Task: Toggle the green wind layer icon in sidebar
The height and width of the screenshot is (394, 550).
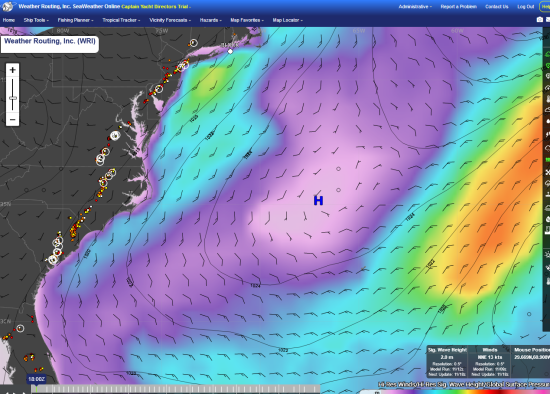Action: (547, 54)
